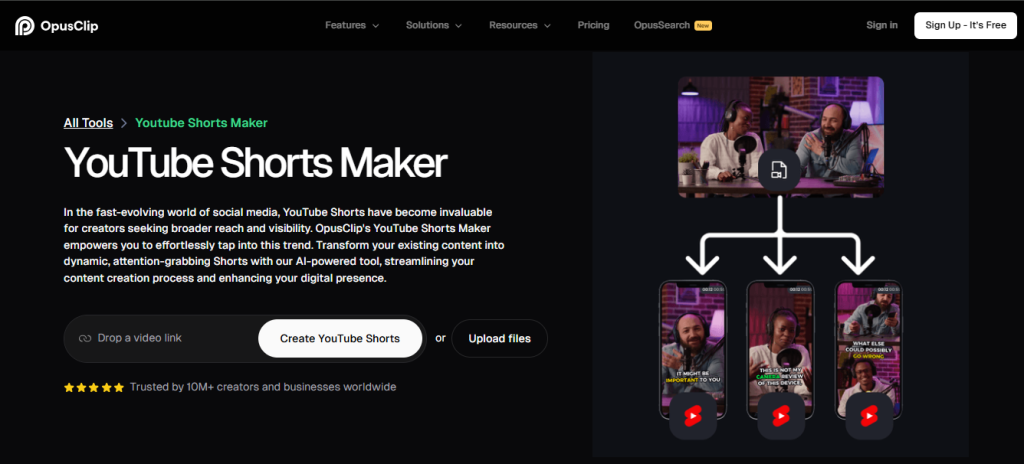Go to the Pricing page
The width and height of the screenshot is (1024, 464).
pyautogui.click(x=593, y=25)
